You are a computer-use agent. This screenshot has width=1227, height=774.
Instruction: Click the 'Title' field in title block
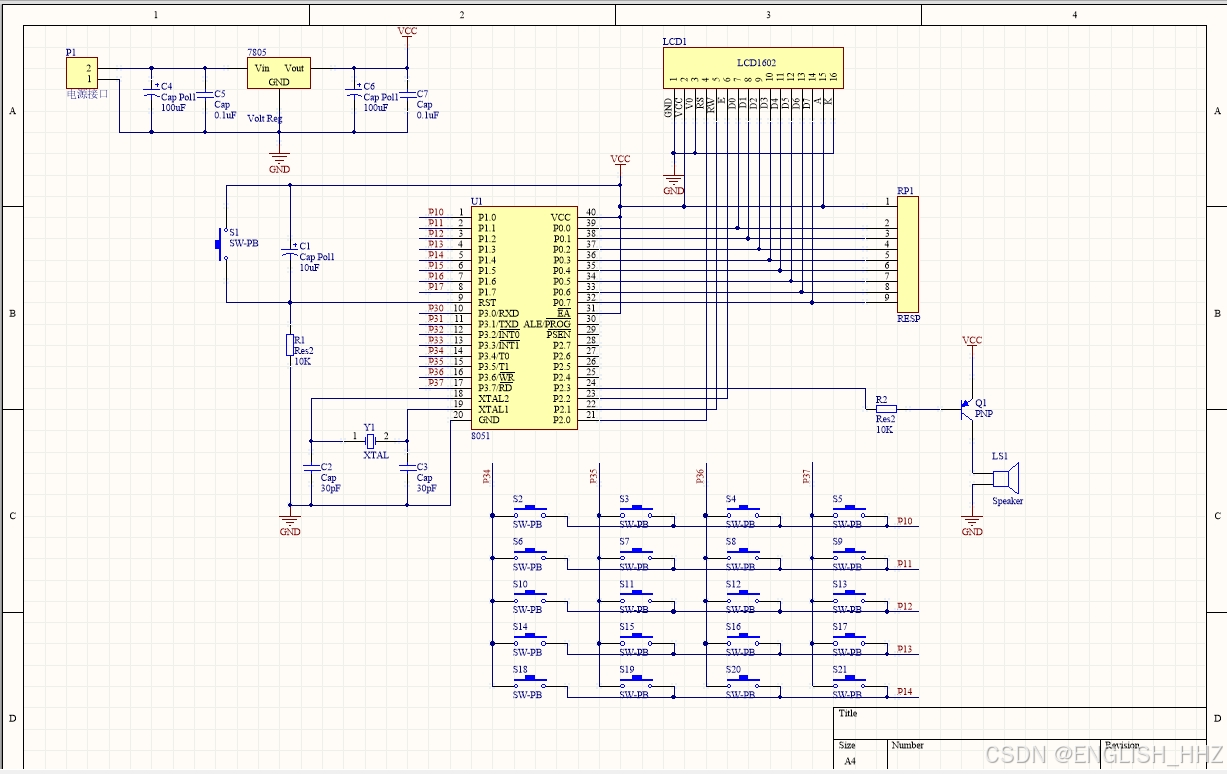click(848, 714)
